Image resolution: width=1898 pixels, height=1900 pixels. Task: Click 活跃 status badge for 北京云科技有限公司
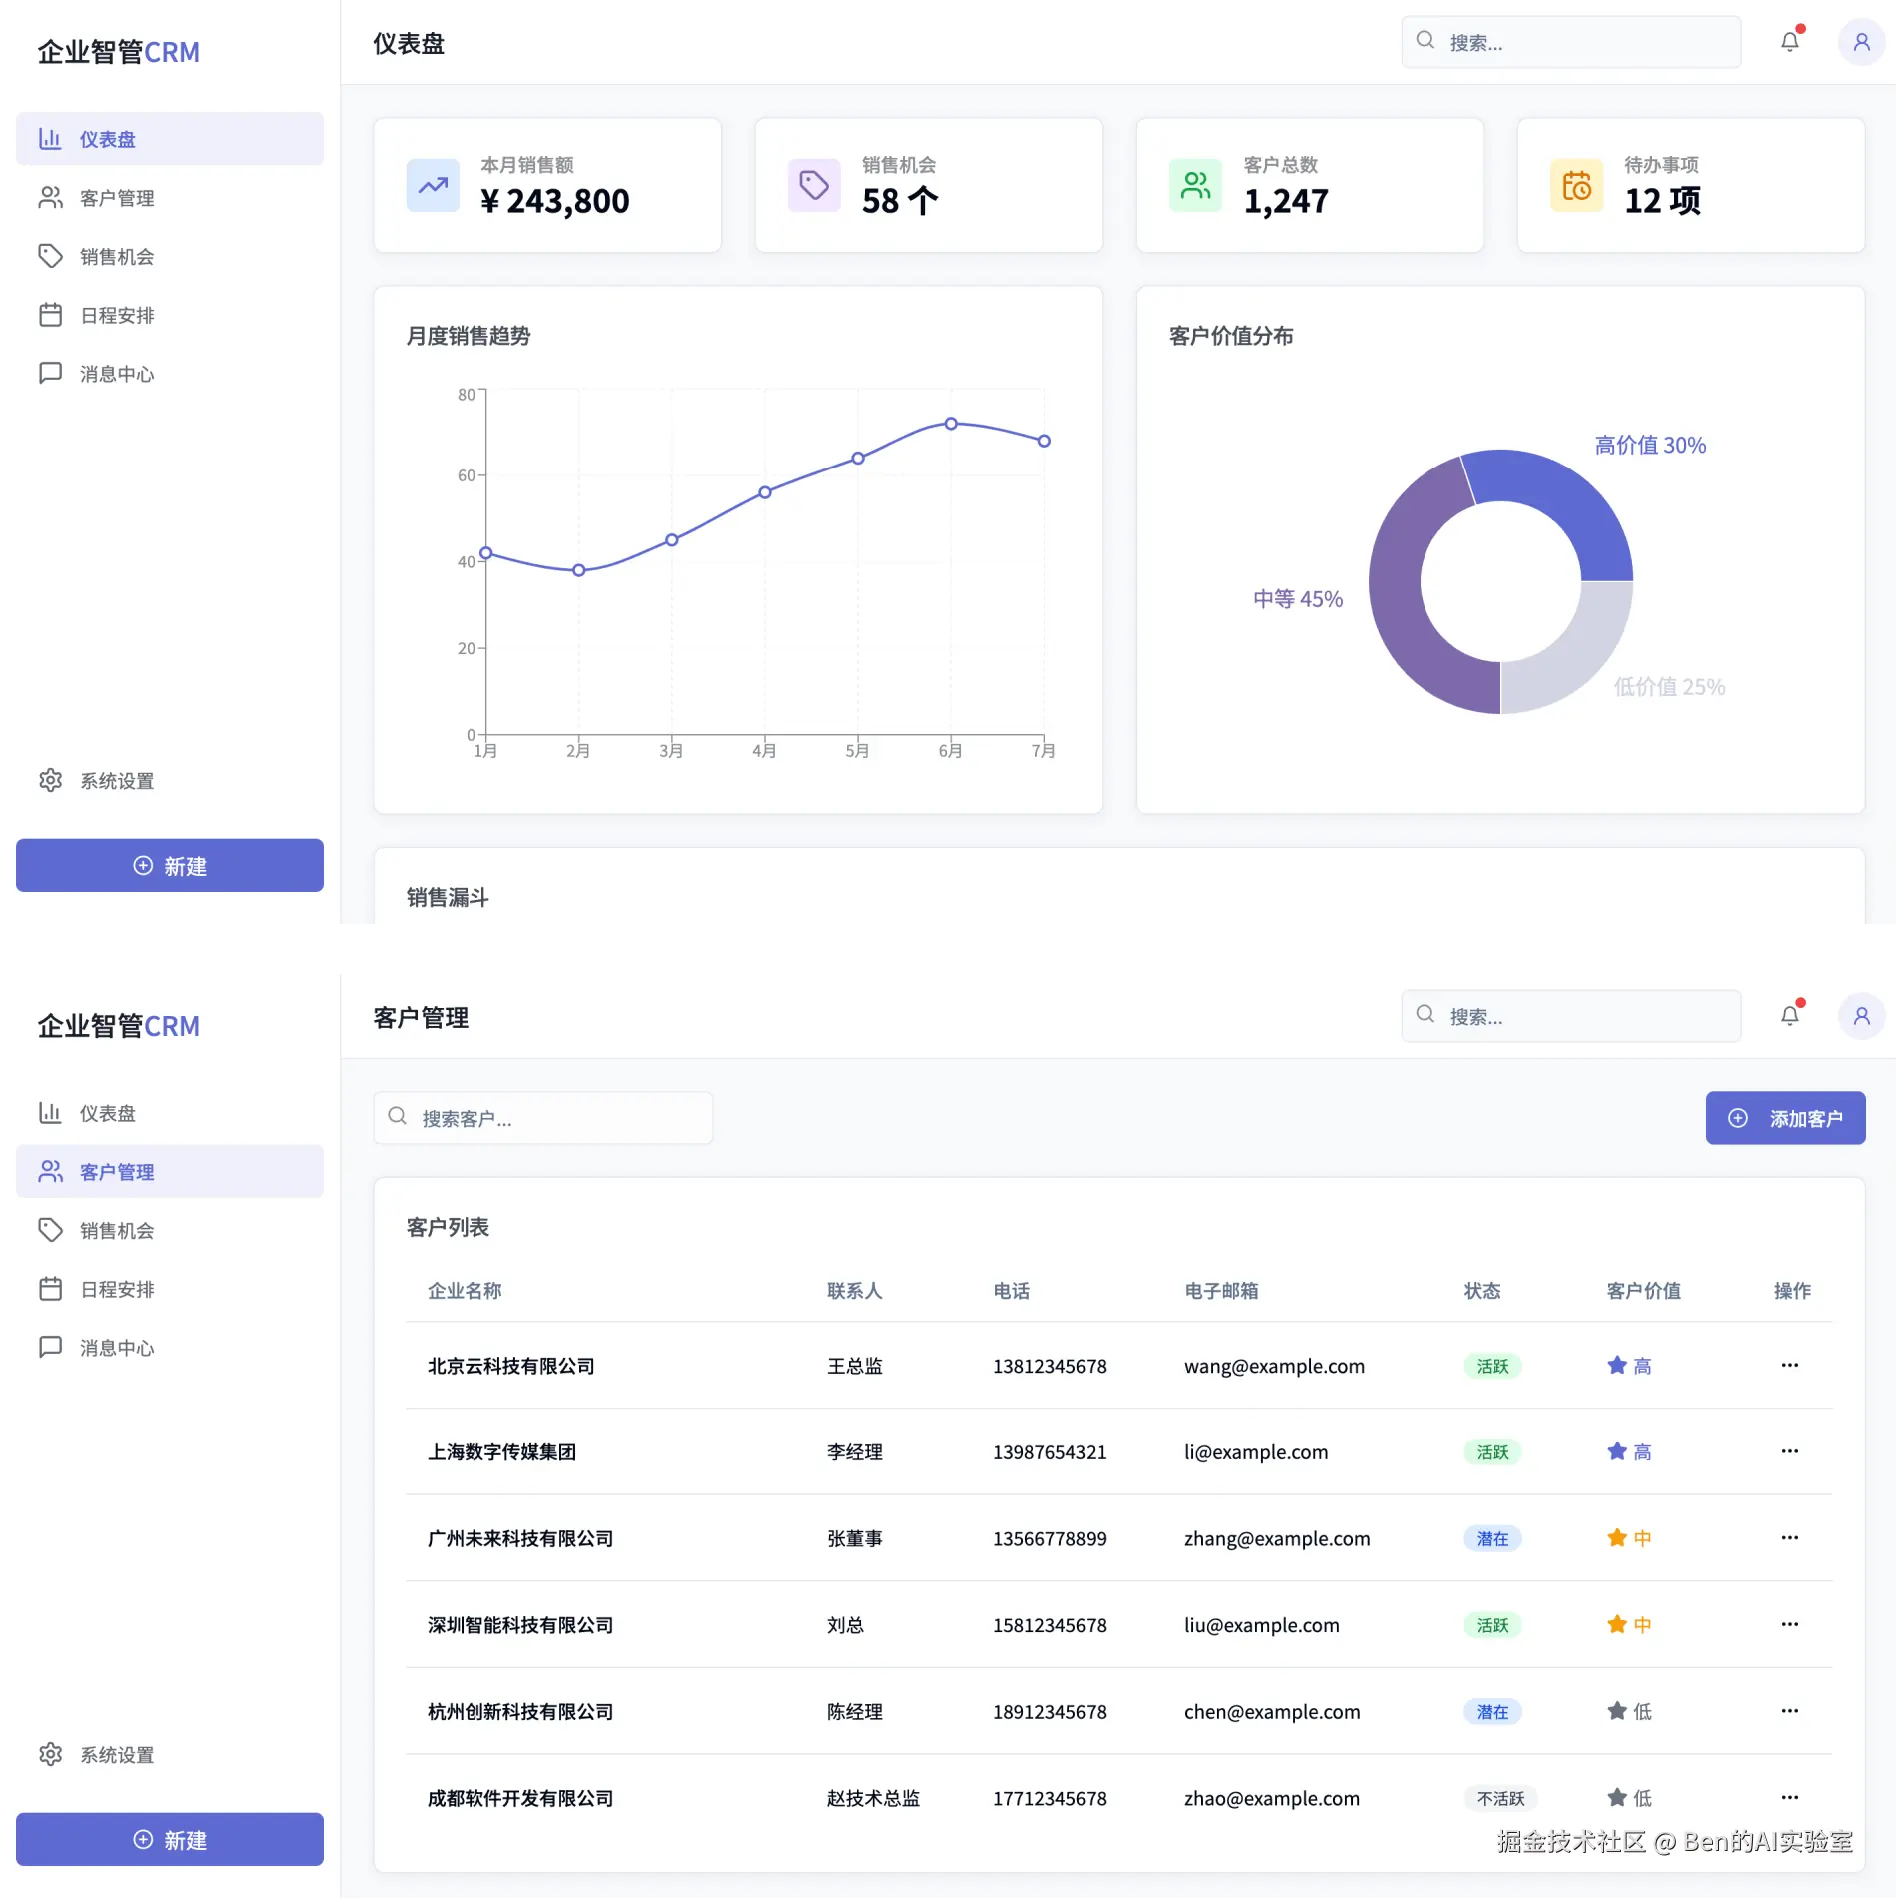(1492, 1366)
